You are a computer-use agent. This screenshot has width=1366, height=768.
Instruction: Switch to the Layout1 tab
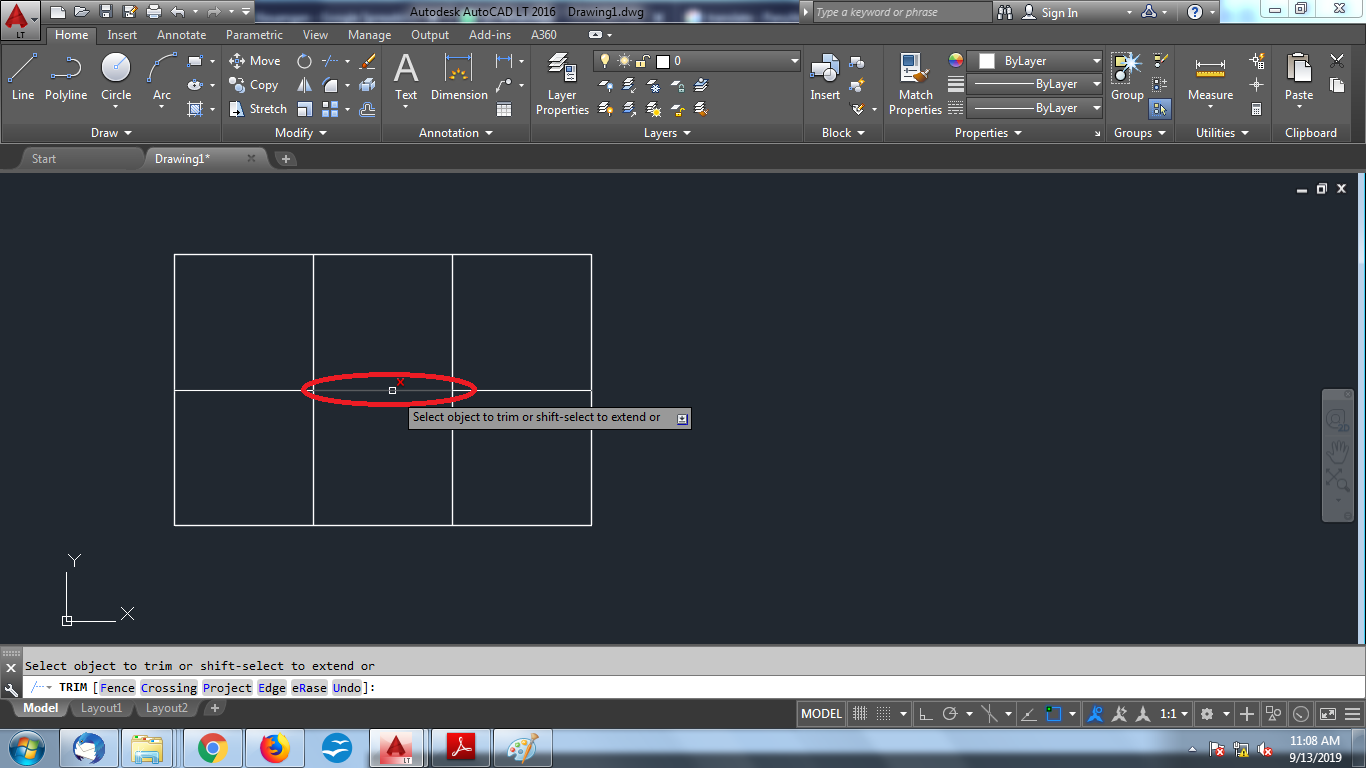[101, 708]
